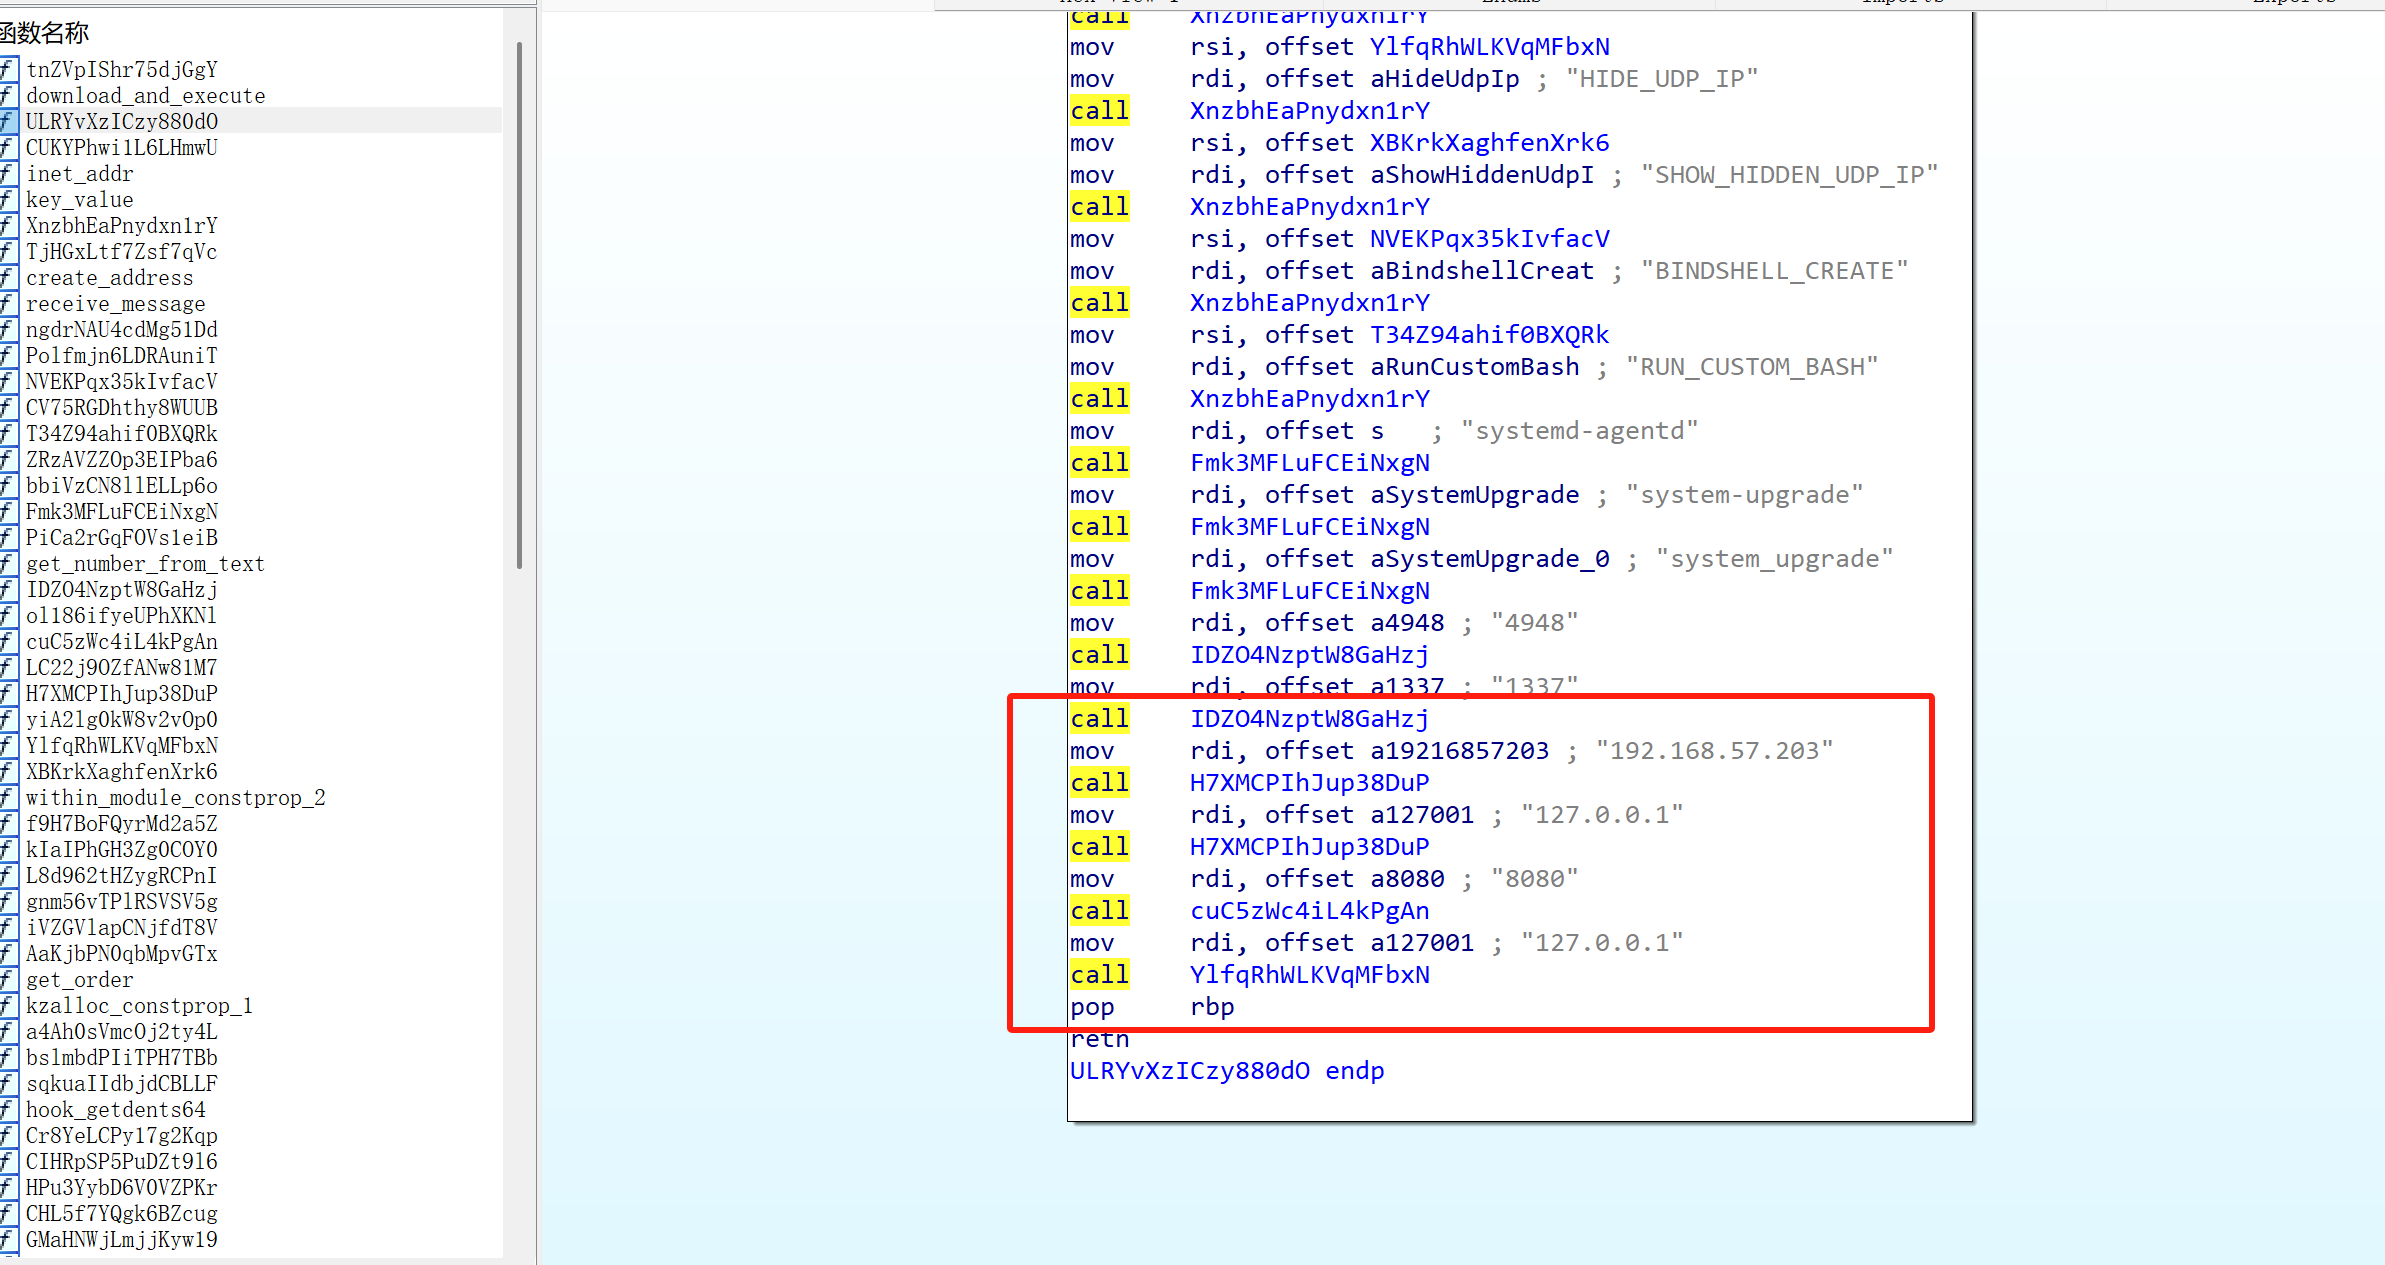Click H7XMCPIhJup38DuP call after 192.168.57.203
The height and width of the screenshot is (1265, 2385).
pyautogui.click(x=1309, y=783)
